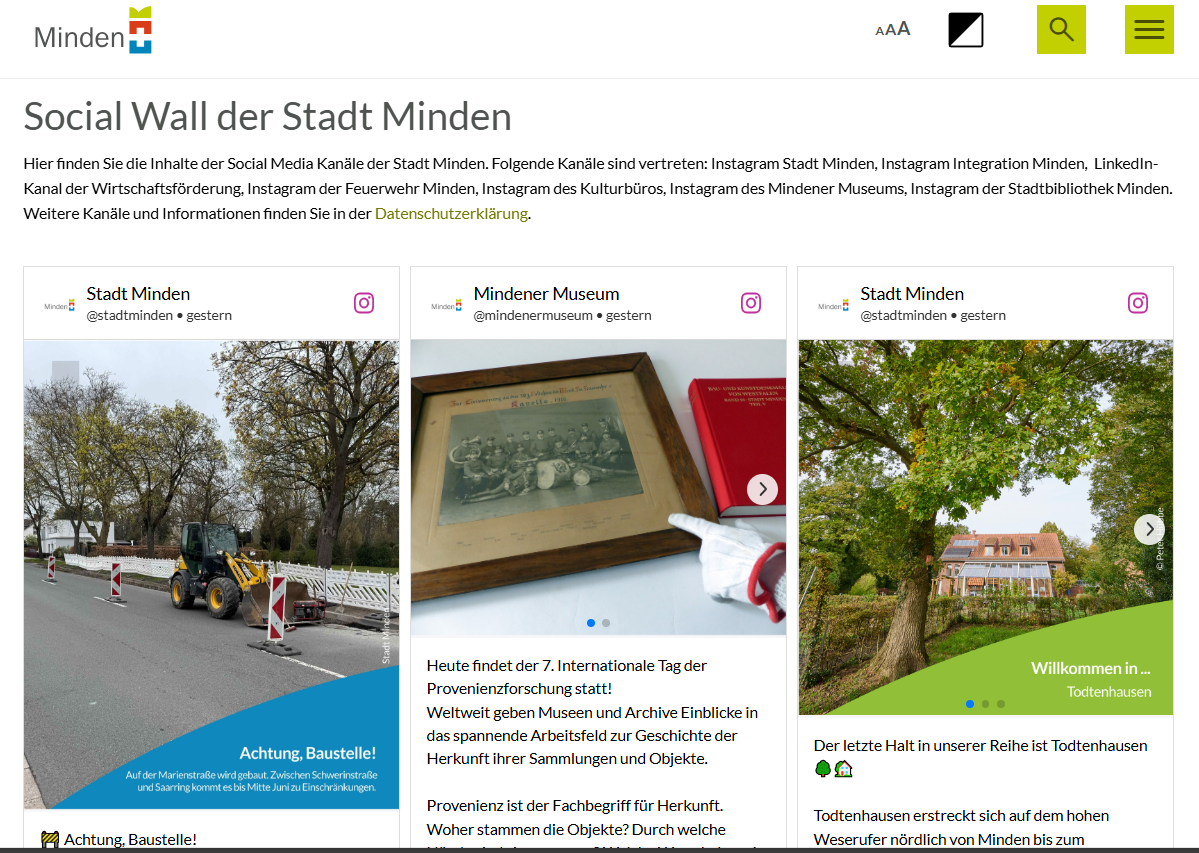Select the largest font size letter A
This screenshot has width=1199, height=853.
coord(904,28)
